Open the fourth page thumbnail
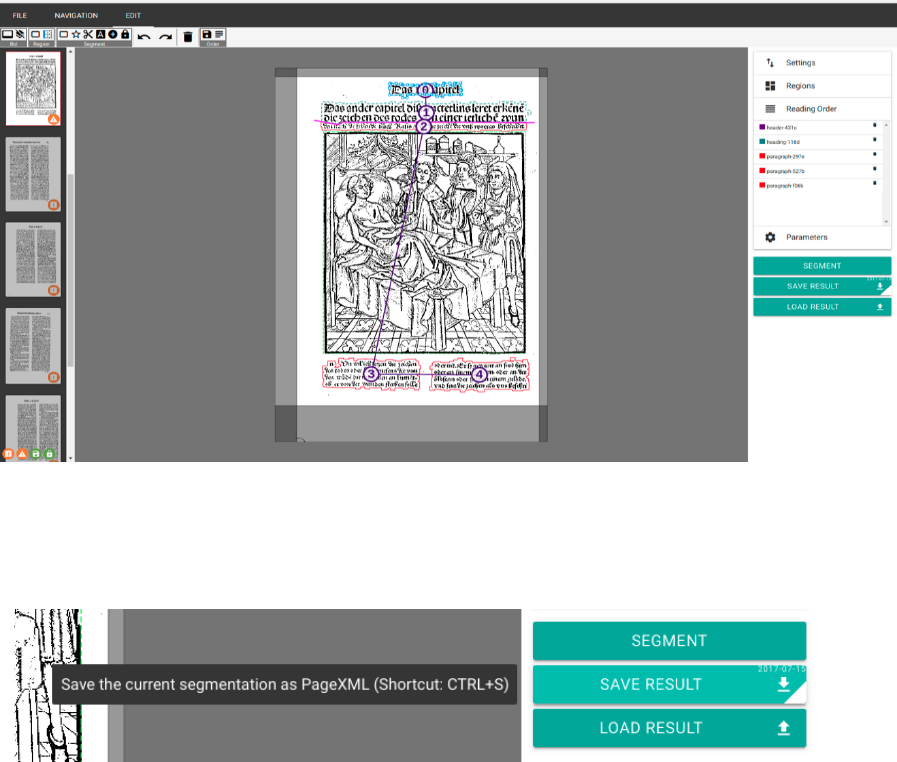Viewport: 897px width, 762px height. point(33,346)
